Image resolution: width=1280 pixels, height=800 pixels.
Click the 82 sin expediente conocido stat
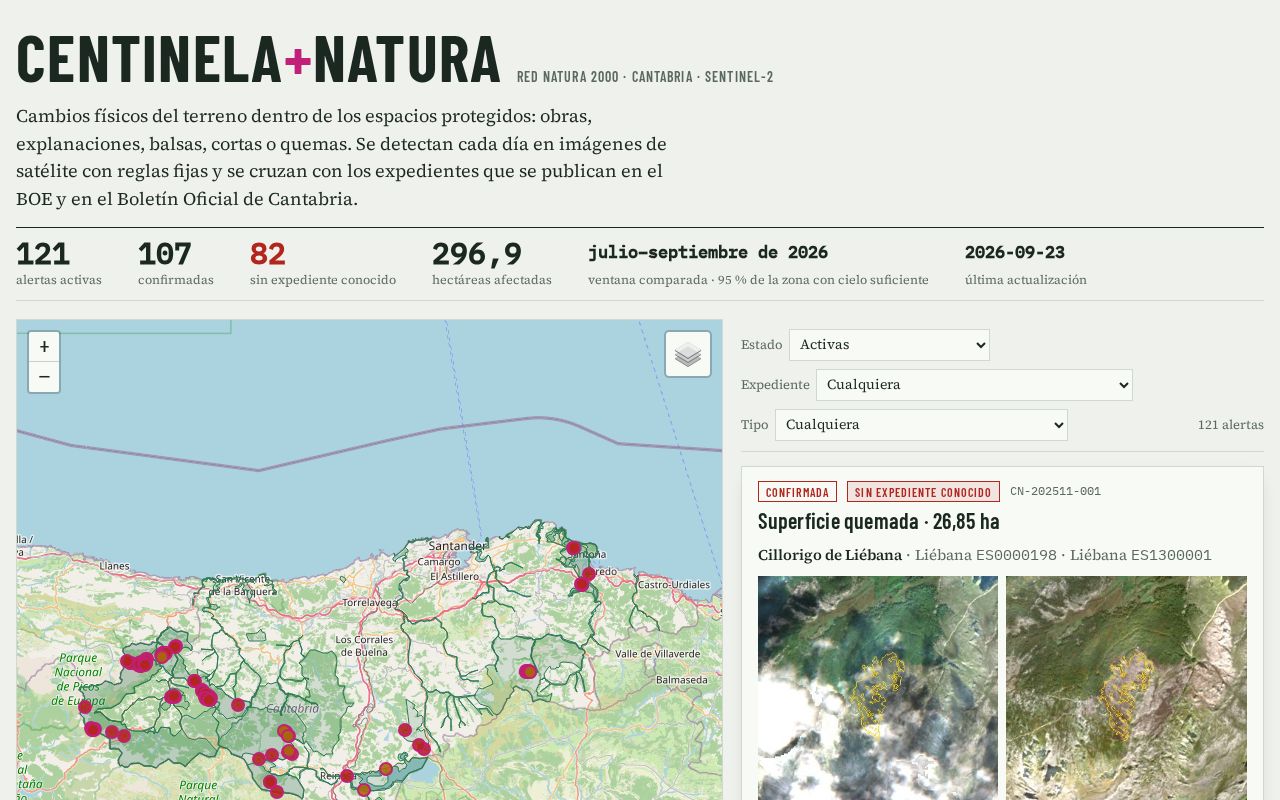[x=322, y=264]
